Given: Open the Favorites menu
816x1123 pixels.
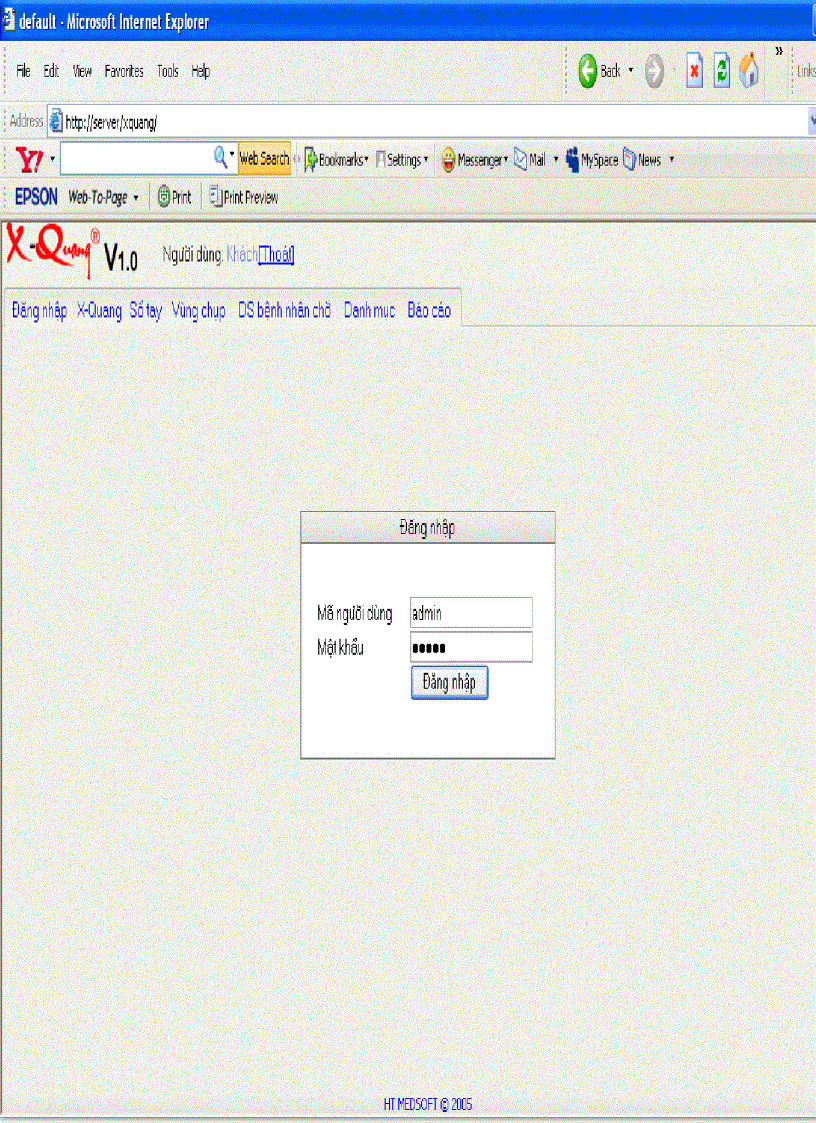Looking at the screenshot, I should click(x=124, y=71).
